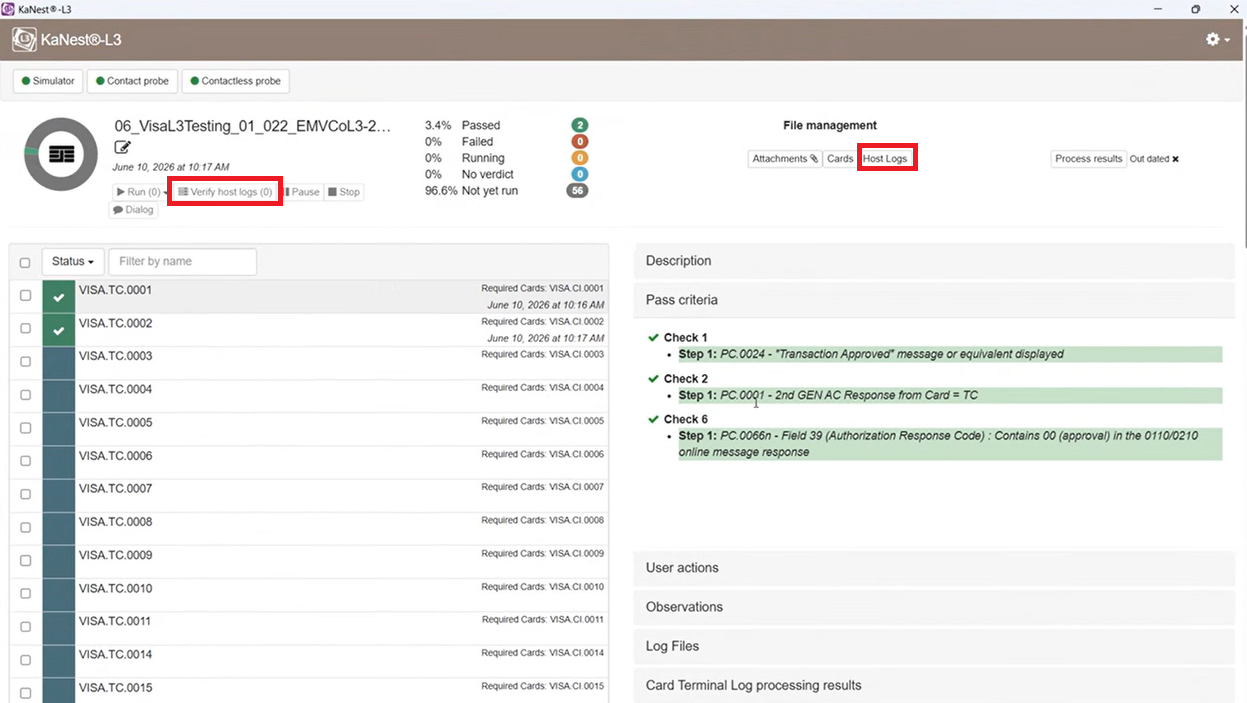Image resolution: width=1247 pixels, height=703 pixels.
Task: Check the box for VISA.TC.0001
Action: pos(25,296)
